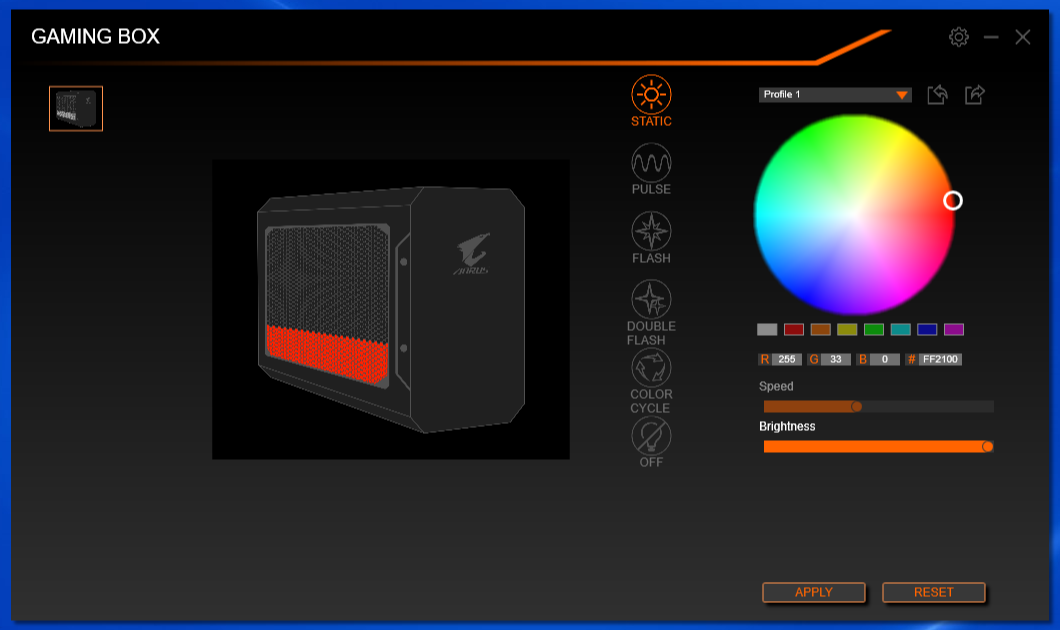Click the Brightness slider handle

[x=988, y=447]
